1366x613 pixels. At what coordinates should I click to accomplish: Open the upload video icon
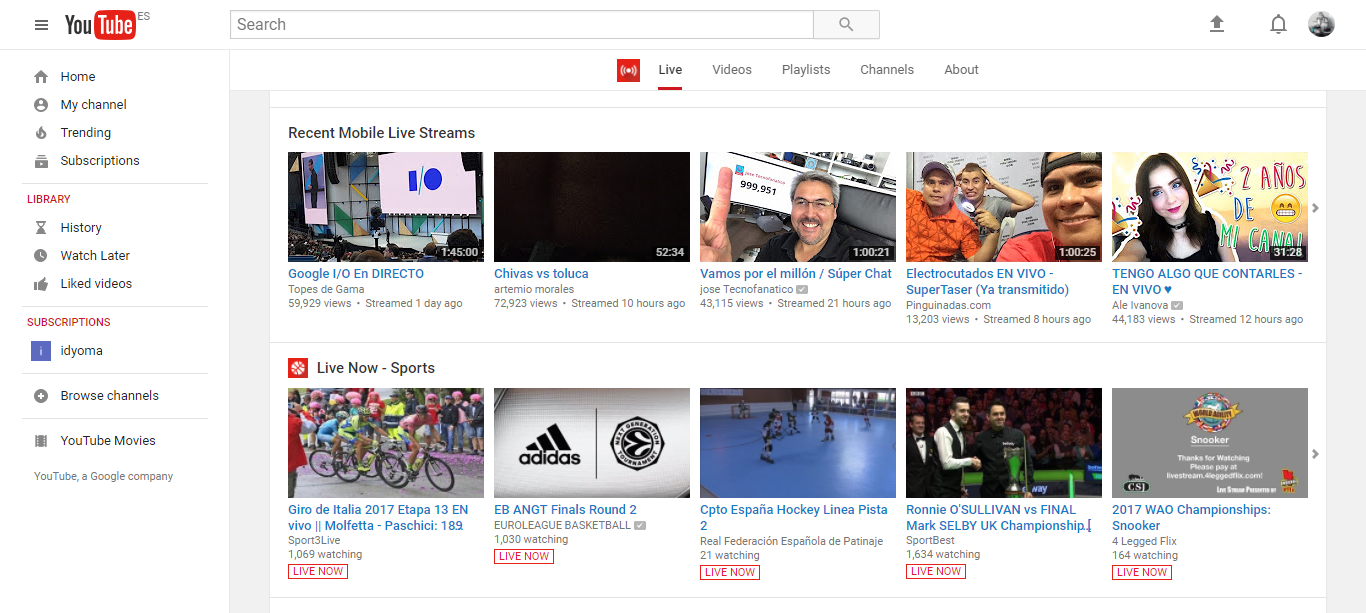(1217, 25)
